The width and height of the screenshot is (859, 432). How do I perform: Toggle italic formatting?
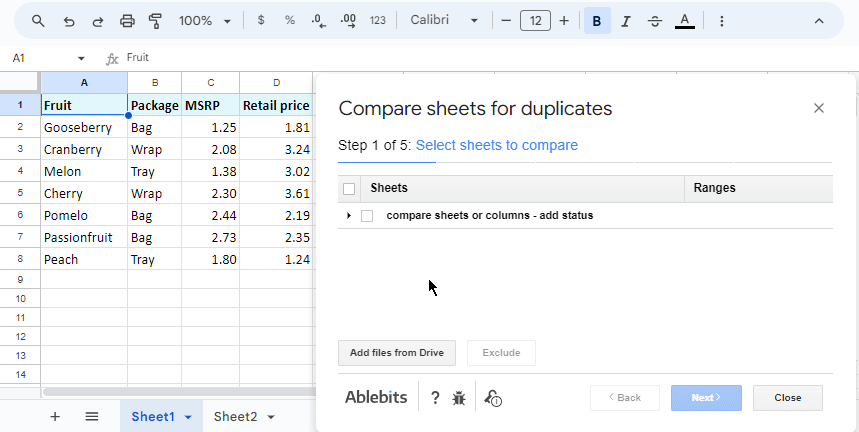tap(626, 21)
